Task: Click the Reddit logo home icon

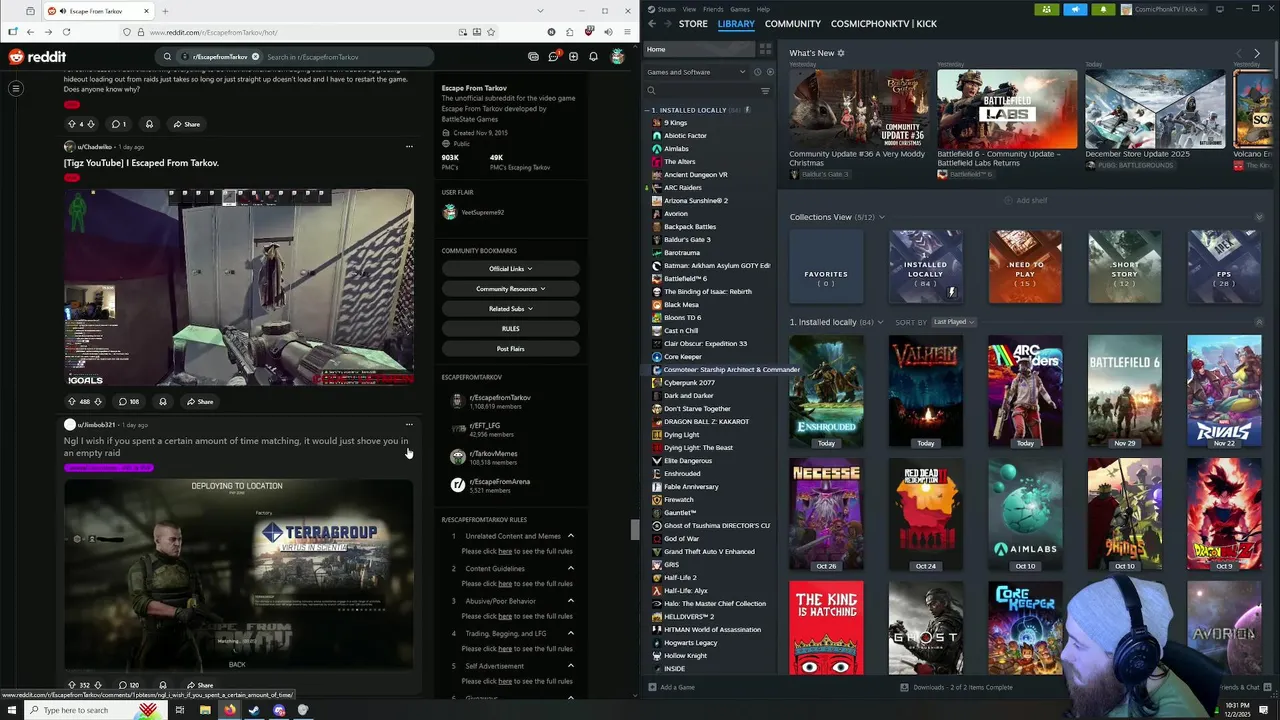Action: tap(37, 57)
